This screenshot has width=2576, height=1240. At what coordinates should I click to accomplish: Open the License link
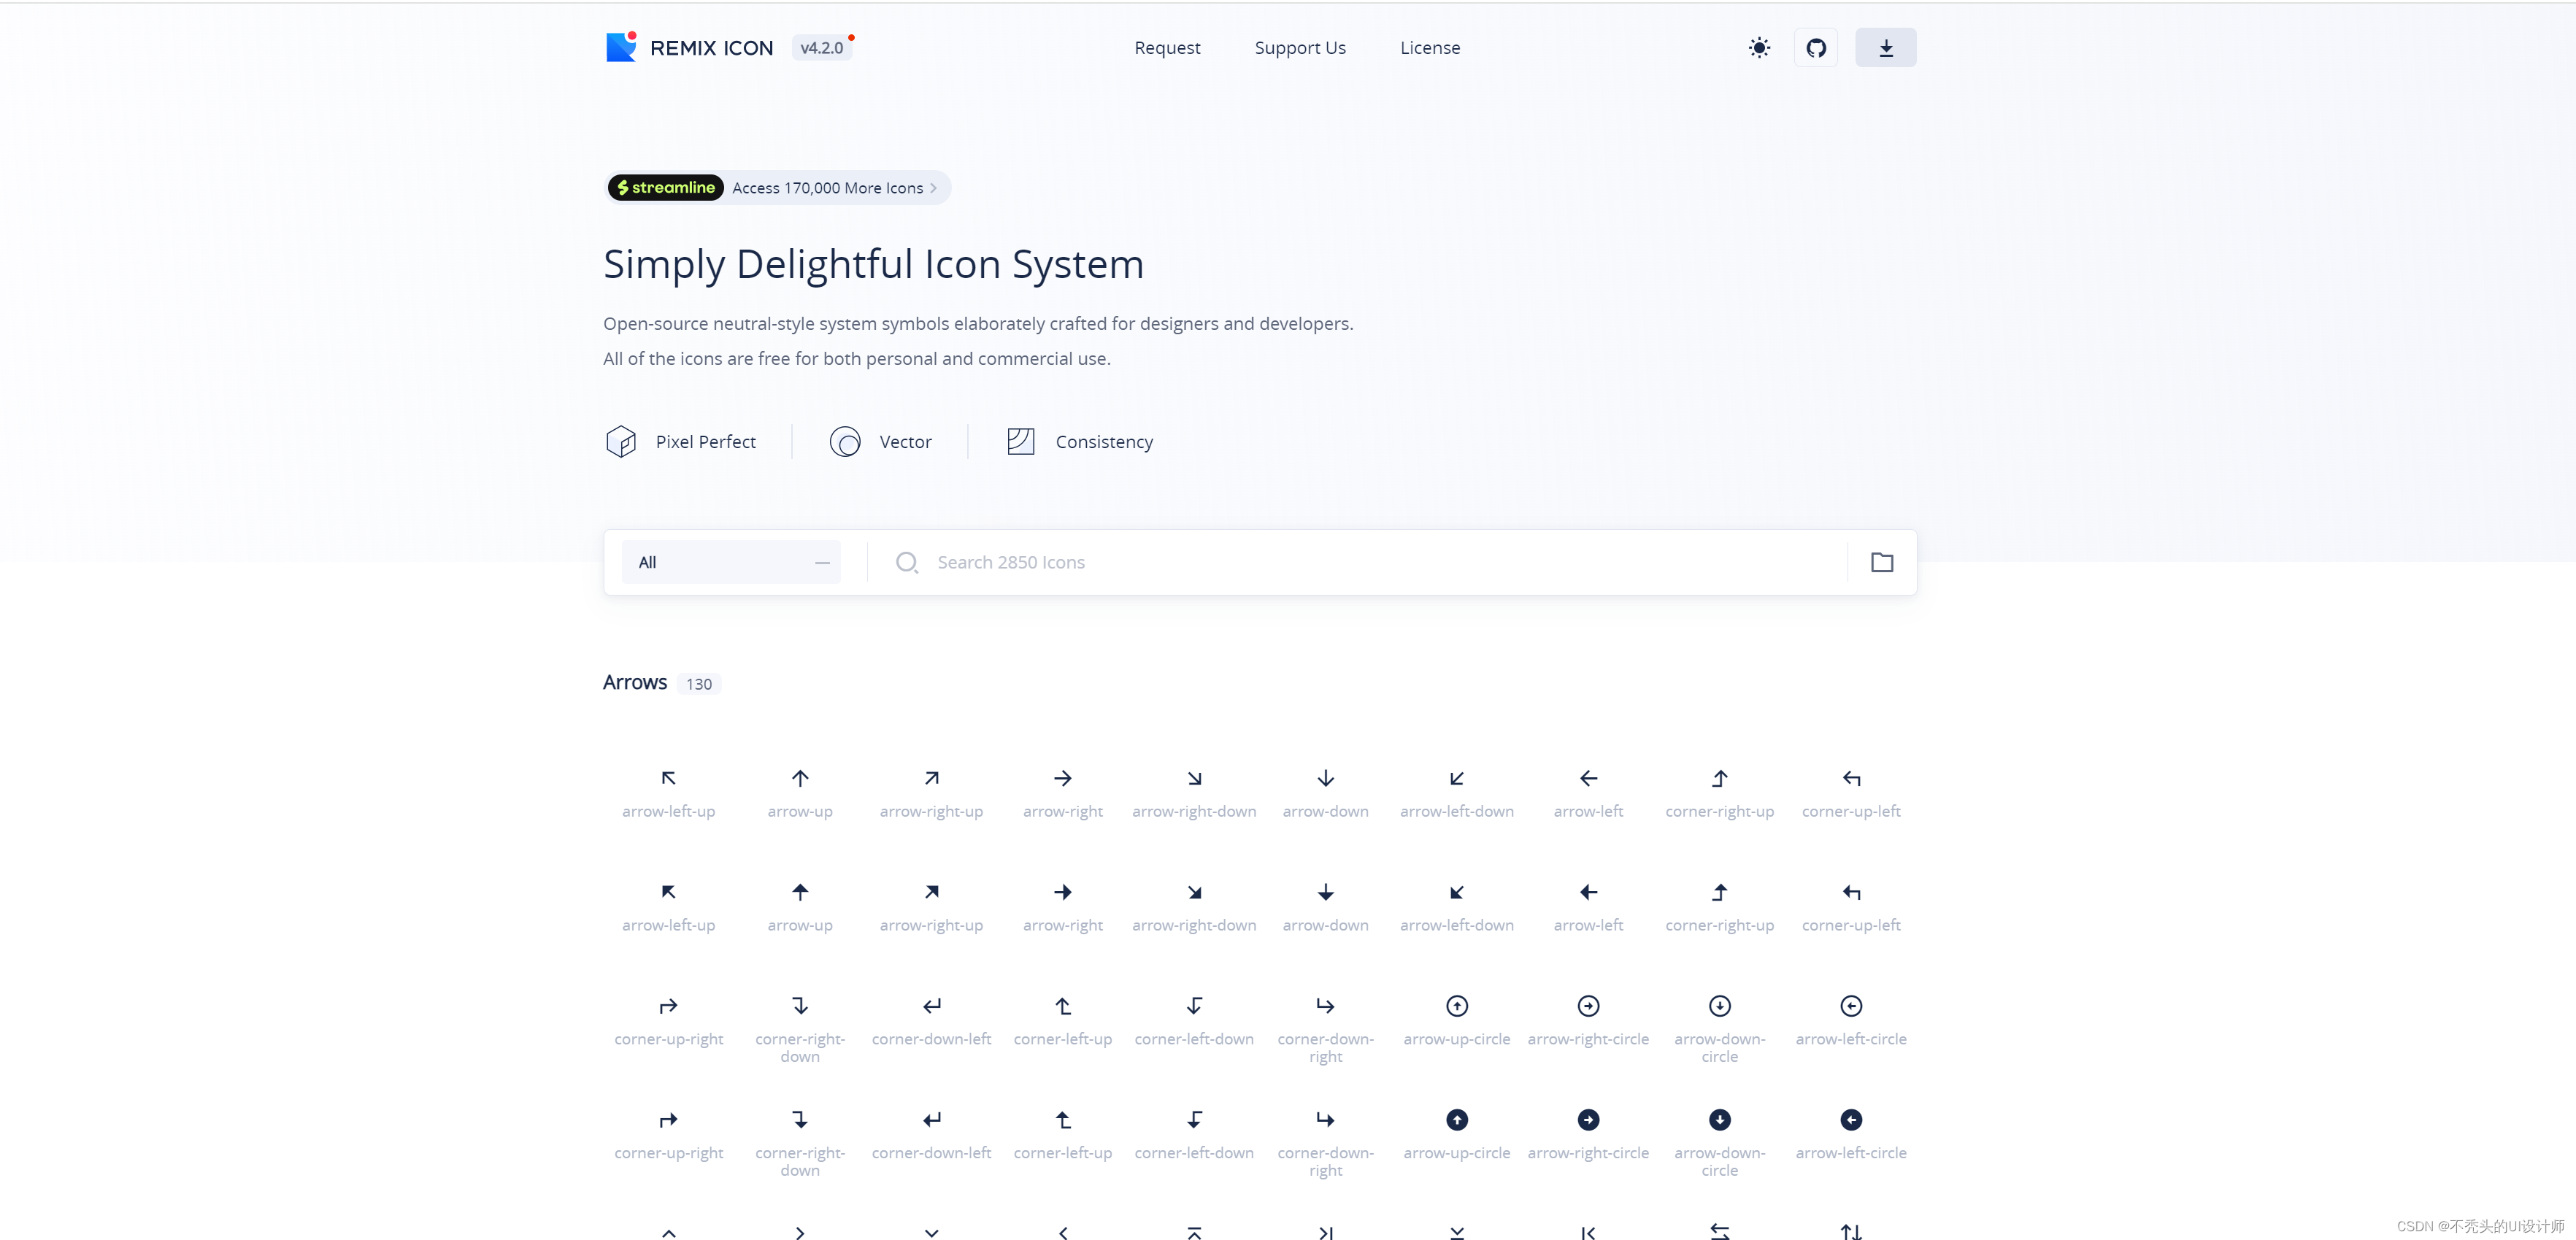1429,48
